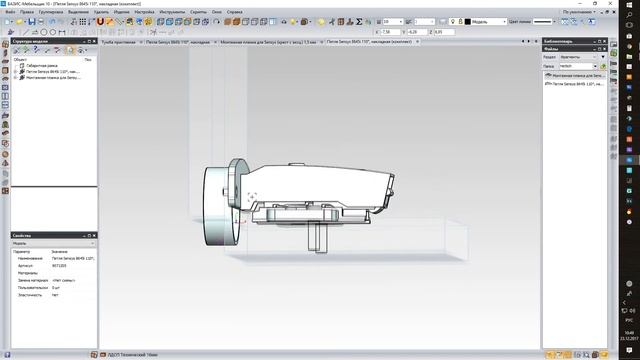Click the X coordinate input field

(391, 32)
